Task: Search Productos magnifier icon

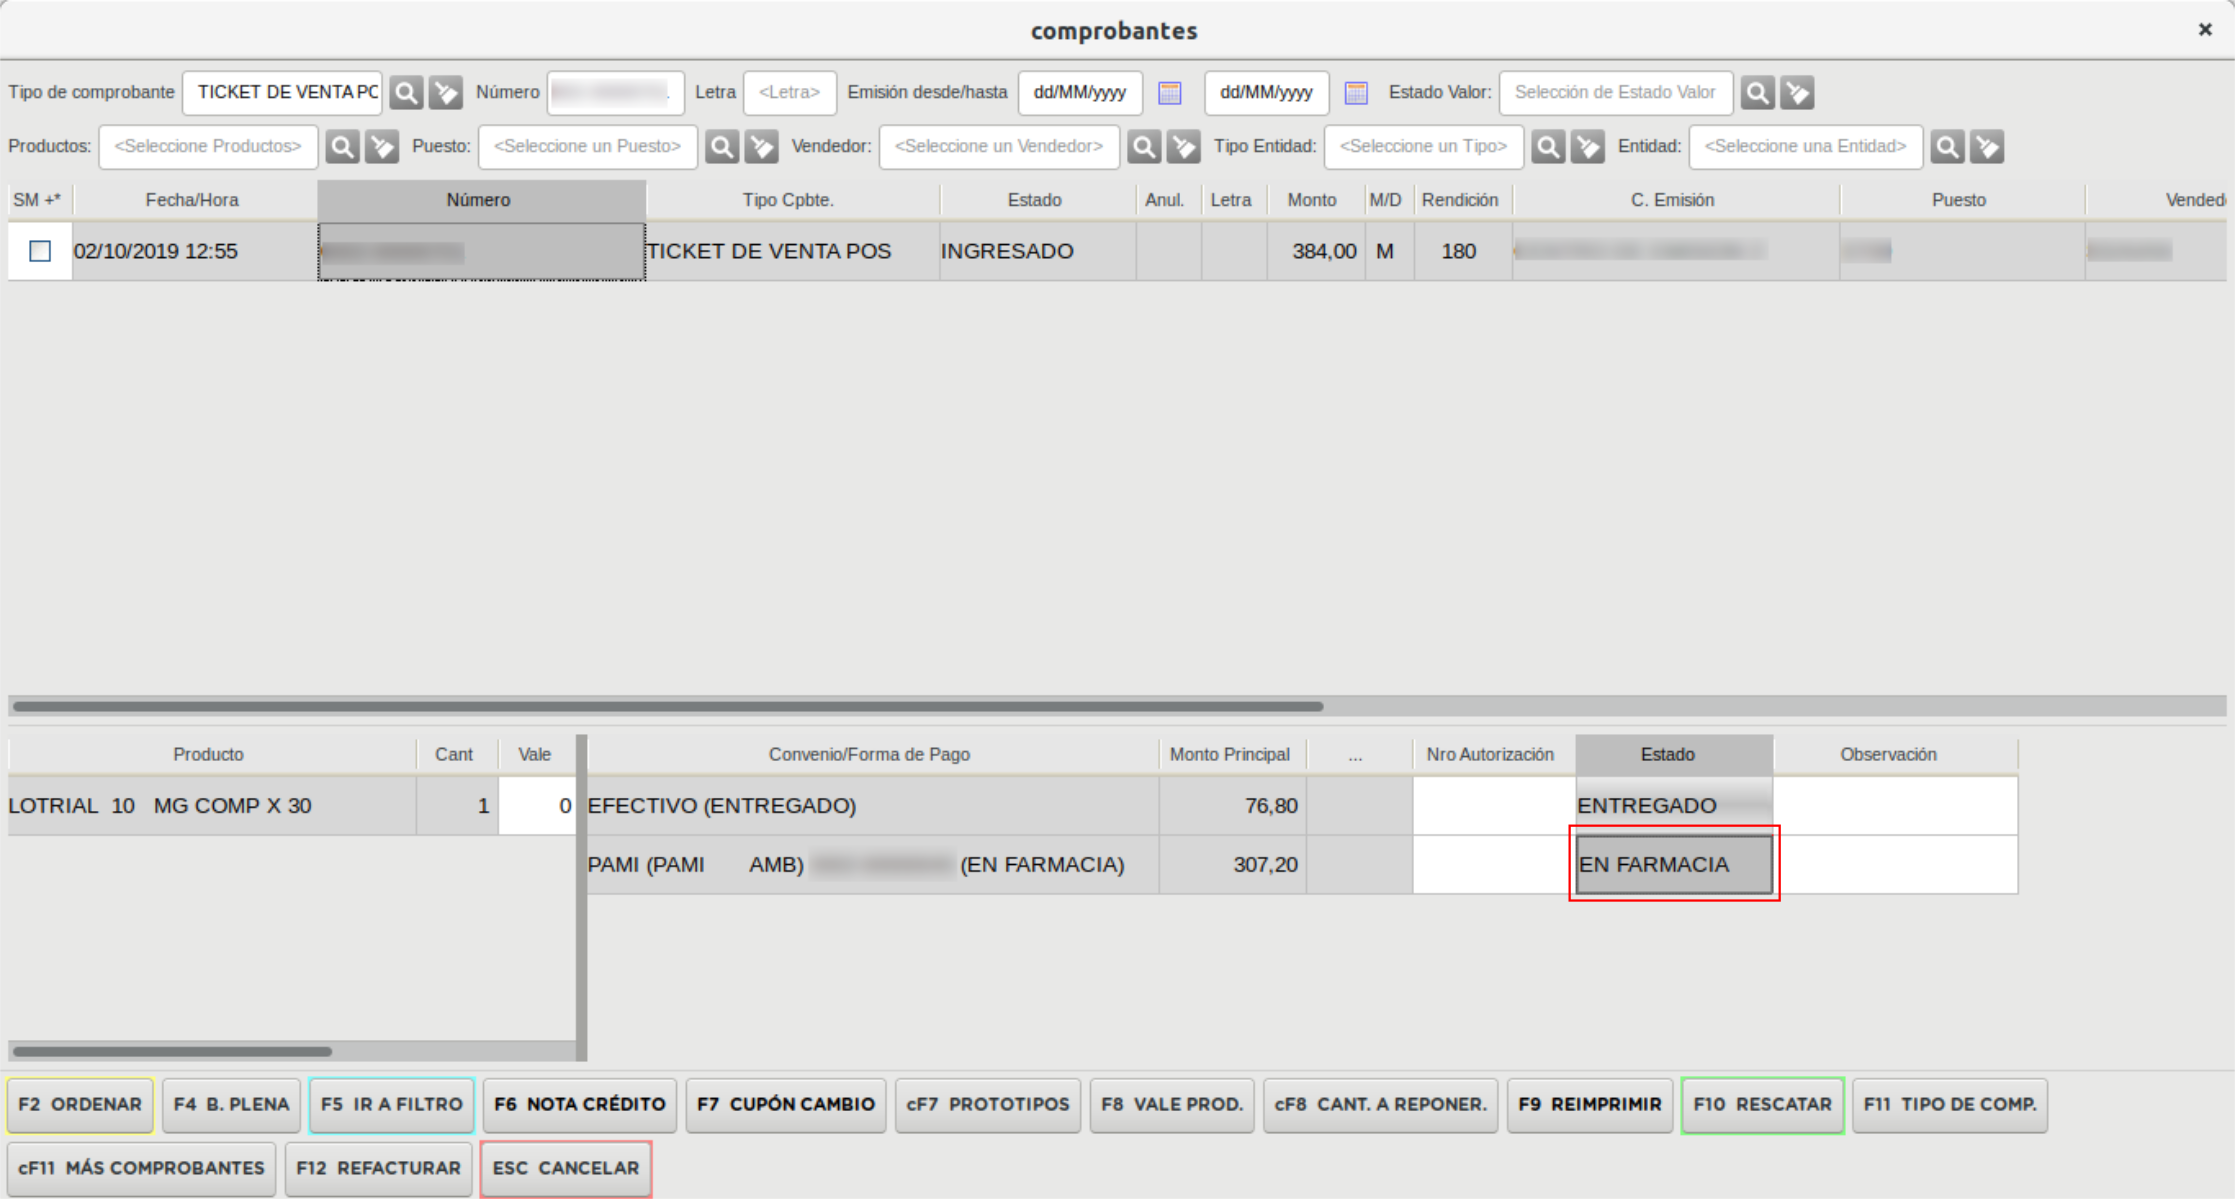Action: pos(342,147)
